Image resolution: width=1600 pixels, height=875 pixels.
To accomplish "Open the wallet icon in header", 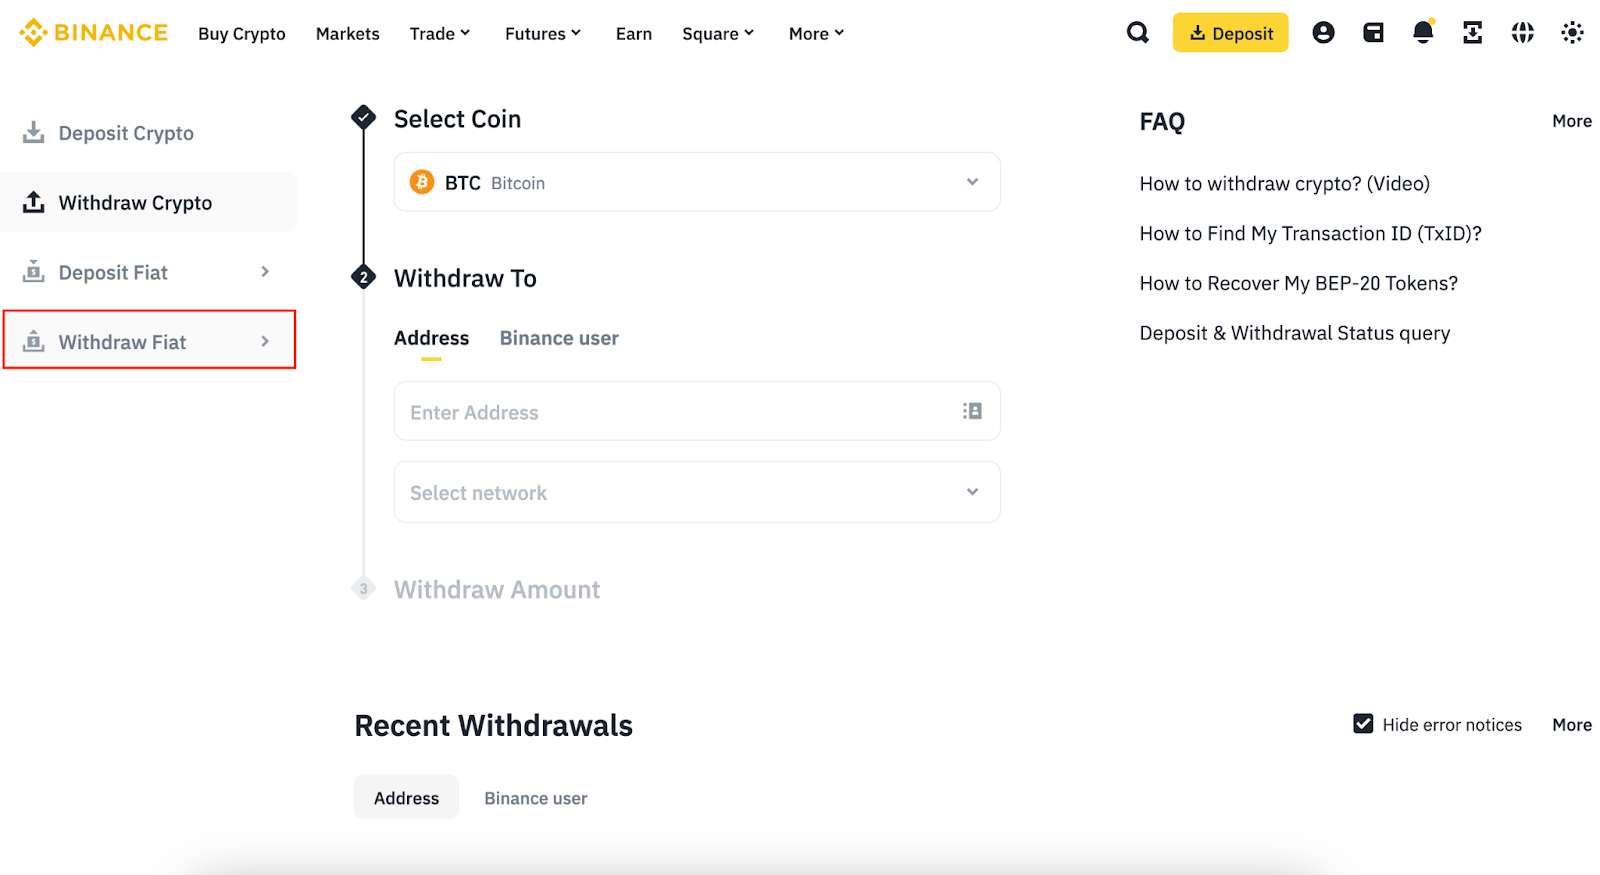I will [1373, 33].
